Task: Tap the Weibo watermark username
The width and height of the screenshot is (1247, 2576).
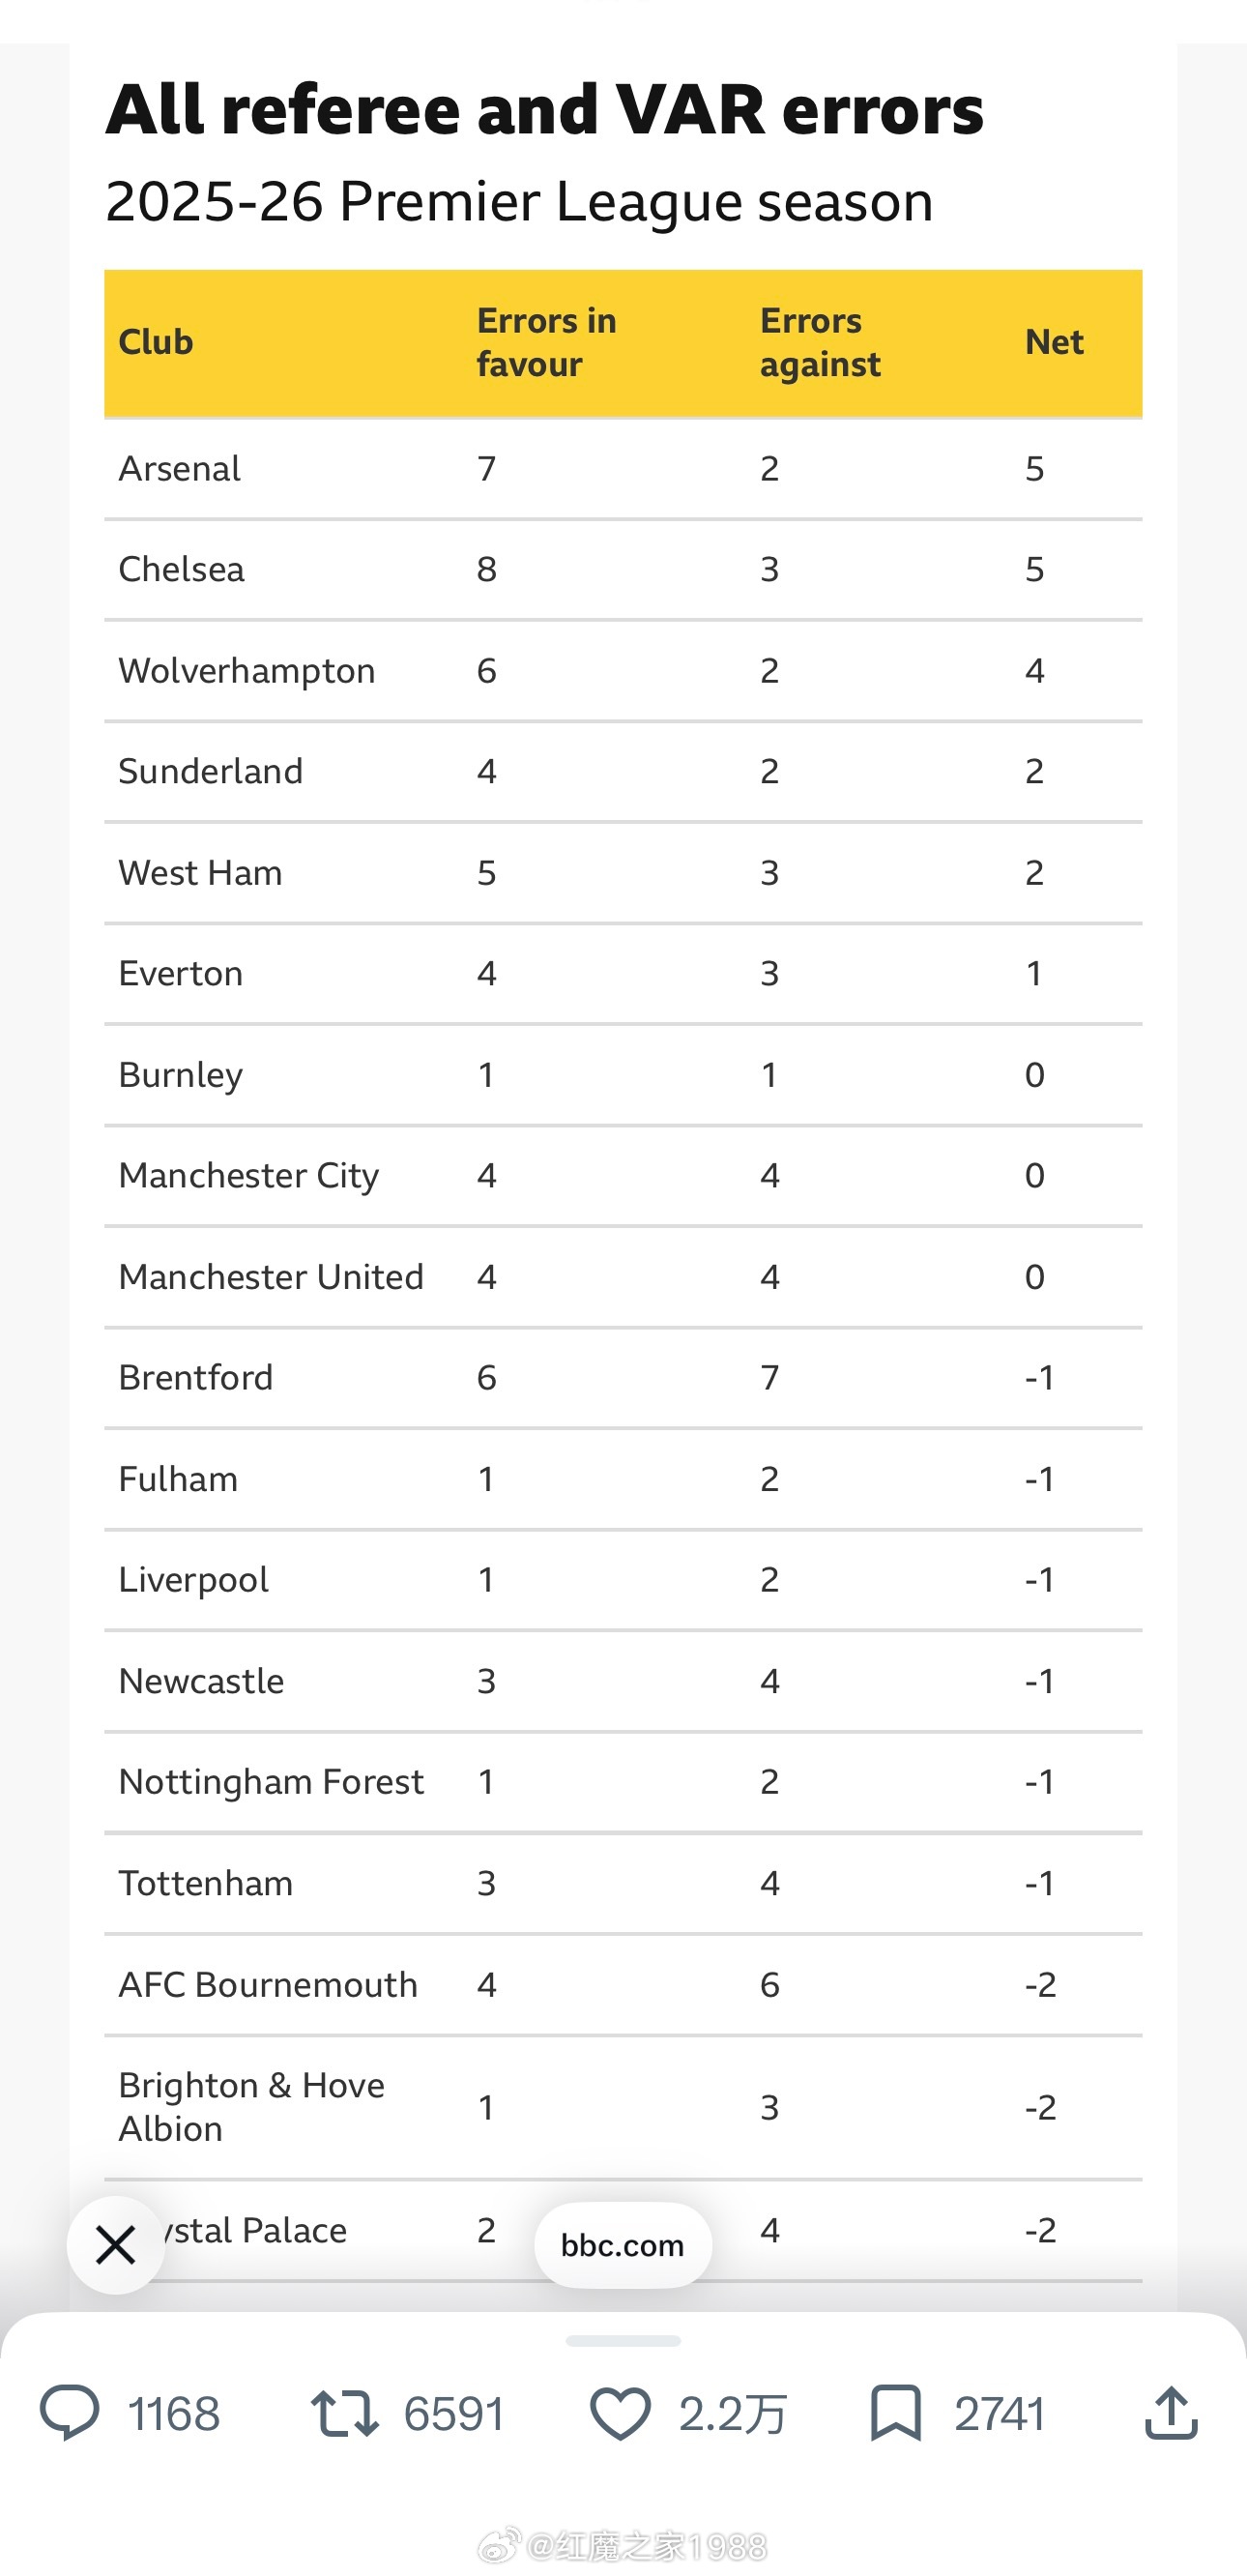Action: tap(622, 2545)
